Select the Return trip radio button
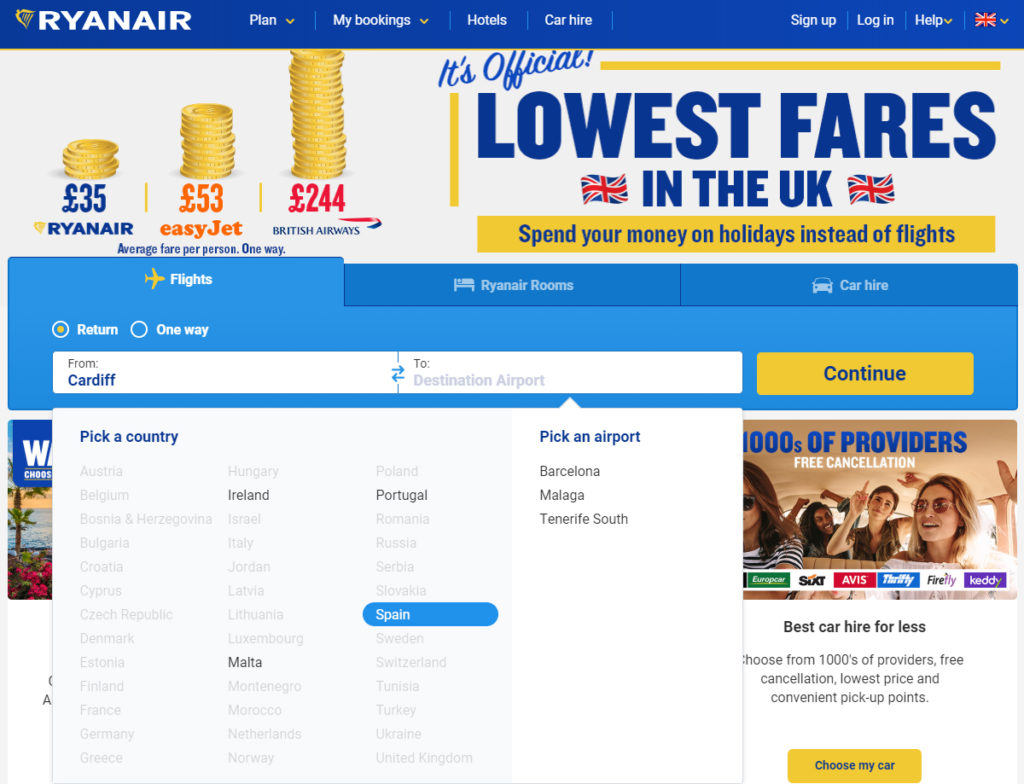 [61, 329]
